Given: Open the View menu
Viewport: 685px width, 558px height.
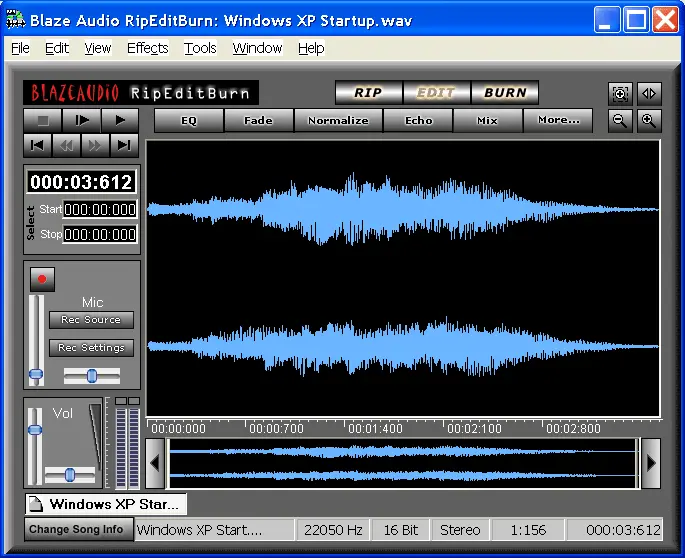Looking at the screenshot, I should coord(98,48).
